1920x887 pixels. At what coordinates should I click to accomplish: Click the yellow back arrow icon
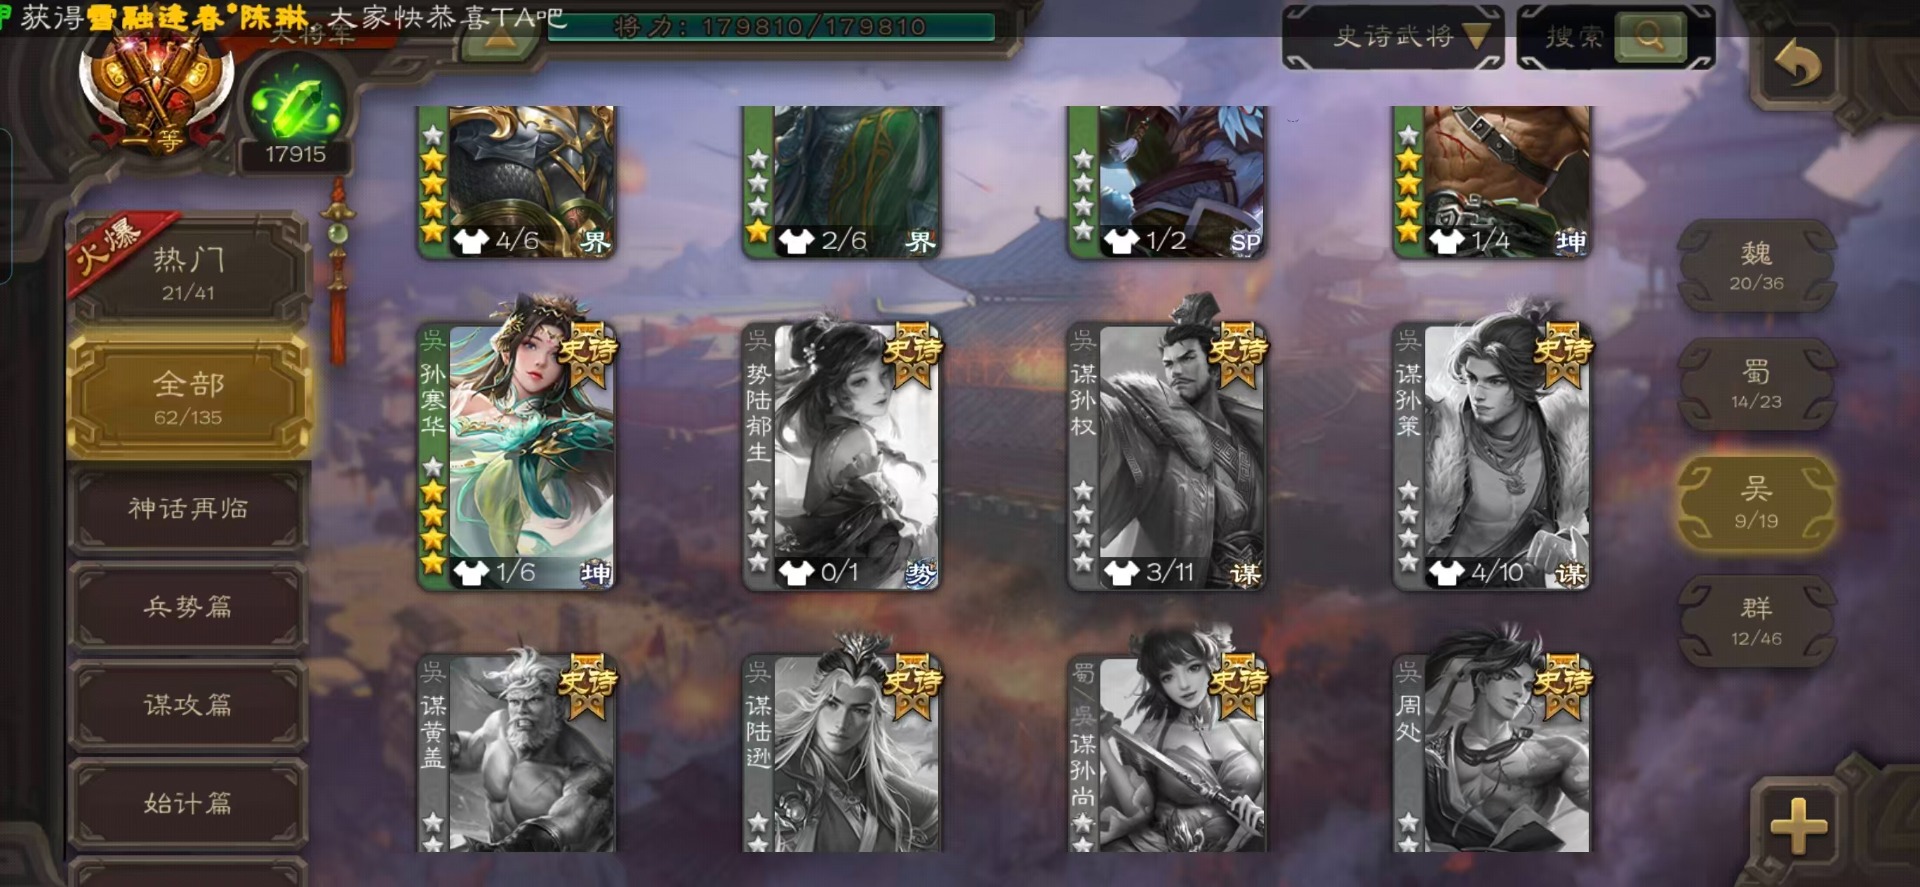[x=1797, y=66]
